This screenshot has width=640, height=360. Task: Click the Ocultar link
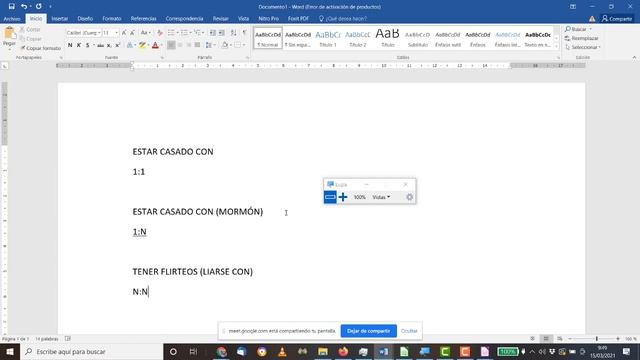click(409, 331)
